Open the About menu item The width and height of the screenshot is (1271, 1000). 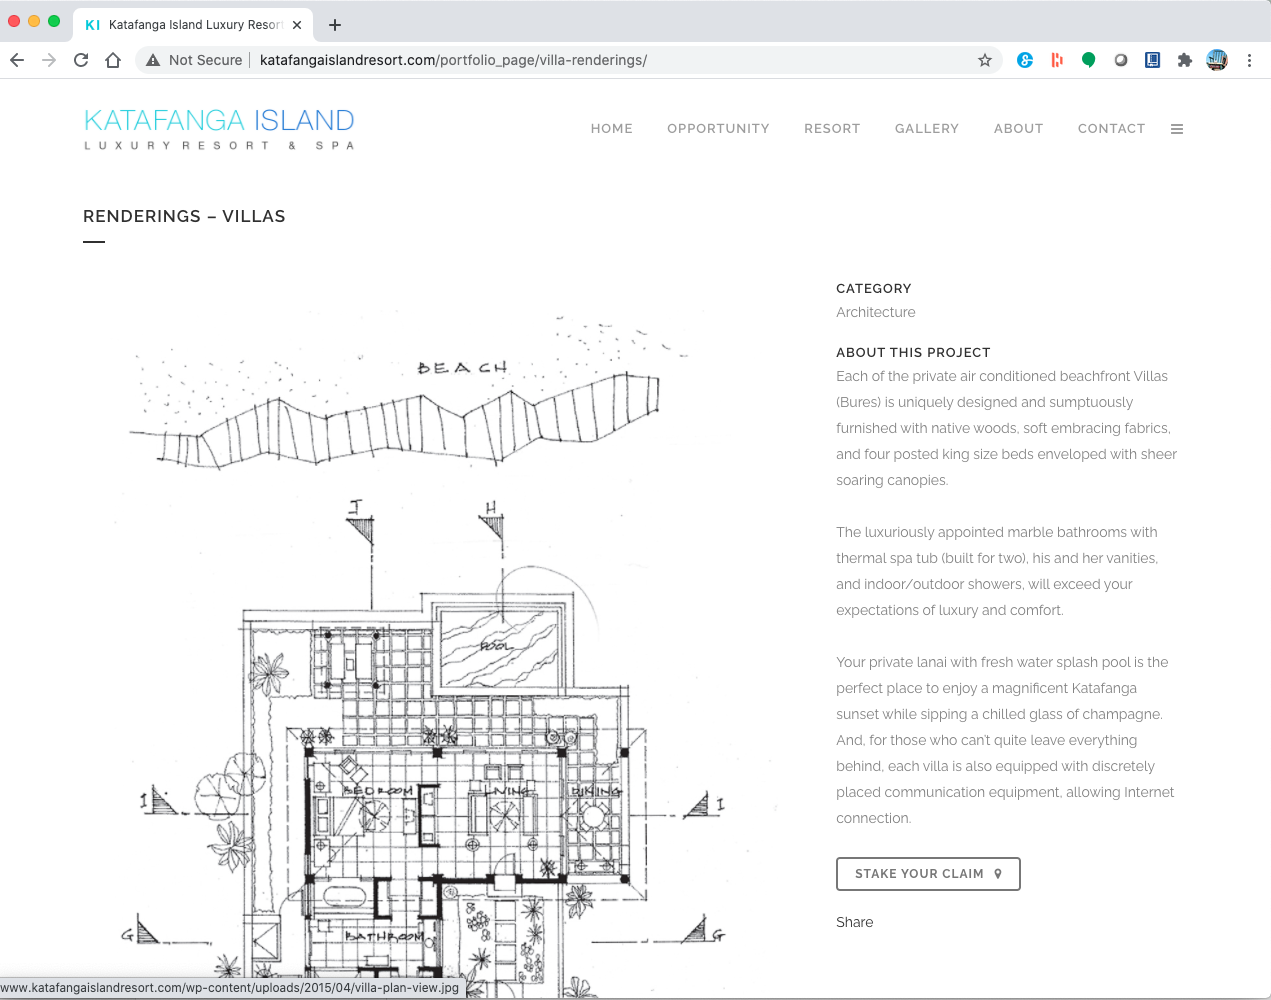[1018, 129]
